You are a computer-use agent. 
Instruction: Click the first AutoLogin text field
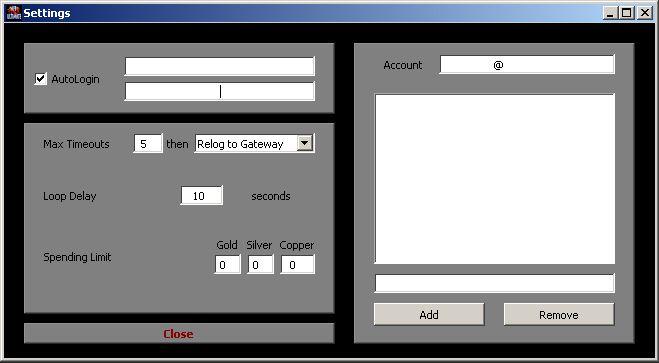pos(219,66)
